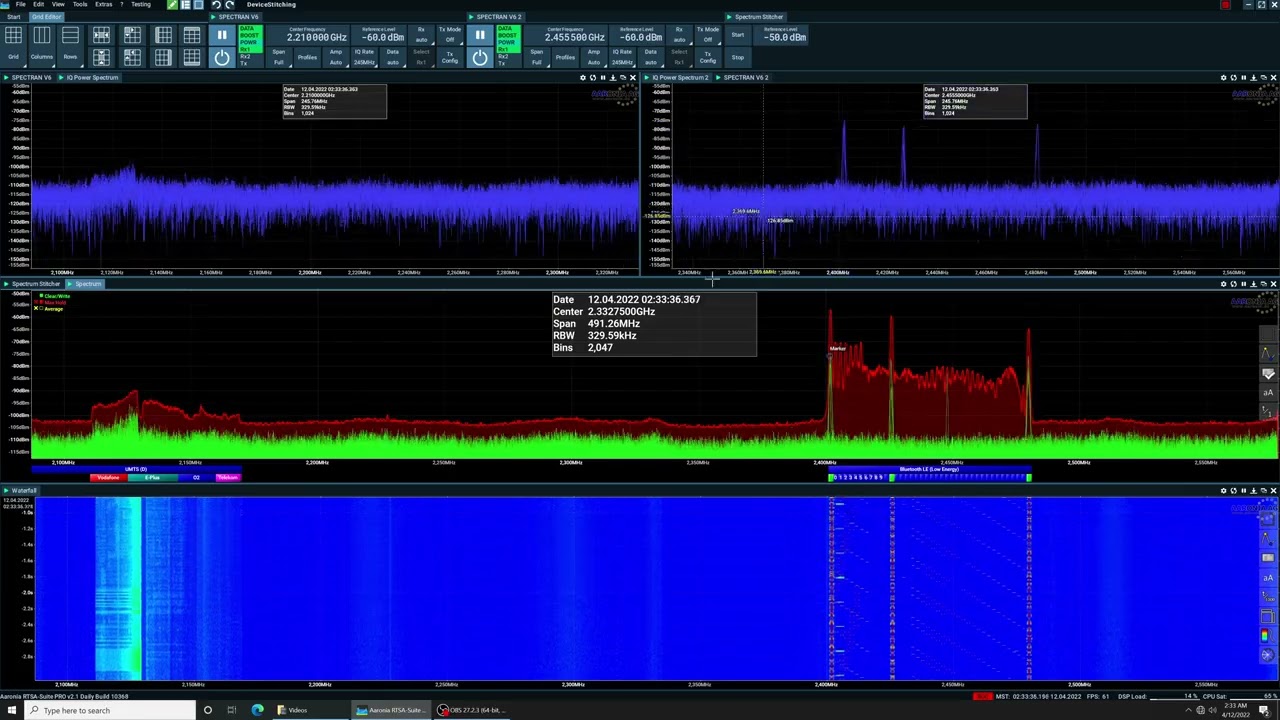The width and height of the screenshot is (1280, 720).
Task: Toggle power of SPECTRAN V6 device
Action: tap(222, 58)
